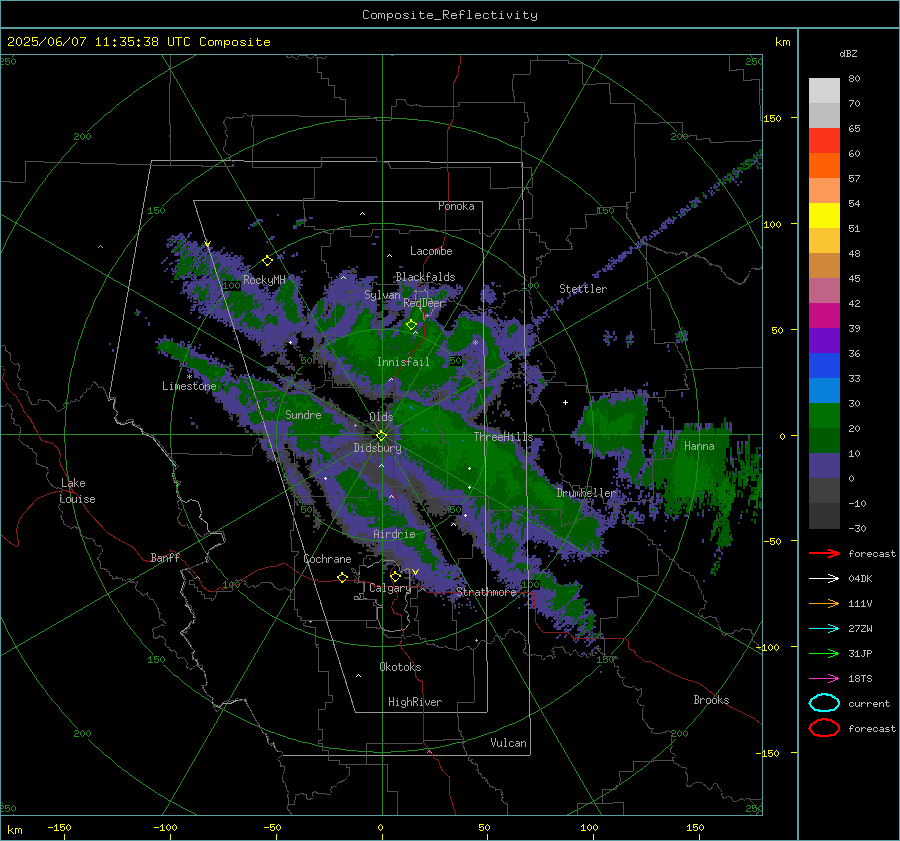The image size is (900, 841).
Task: Select the blue swatch between 36 and 33 dBZ
Action: (x=824, y=366)
